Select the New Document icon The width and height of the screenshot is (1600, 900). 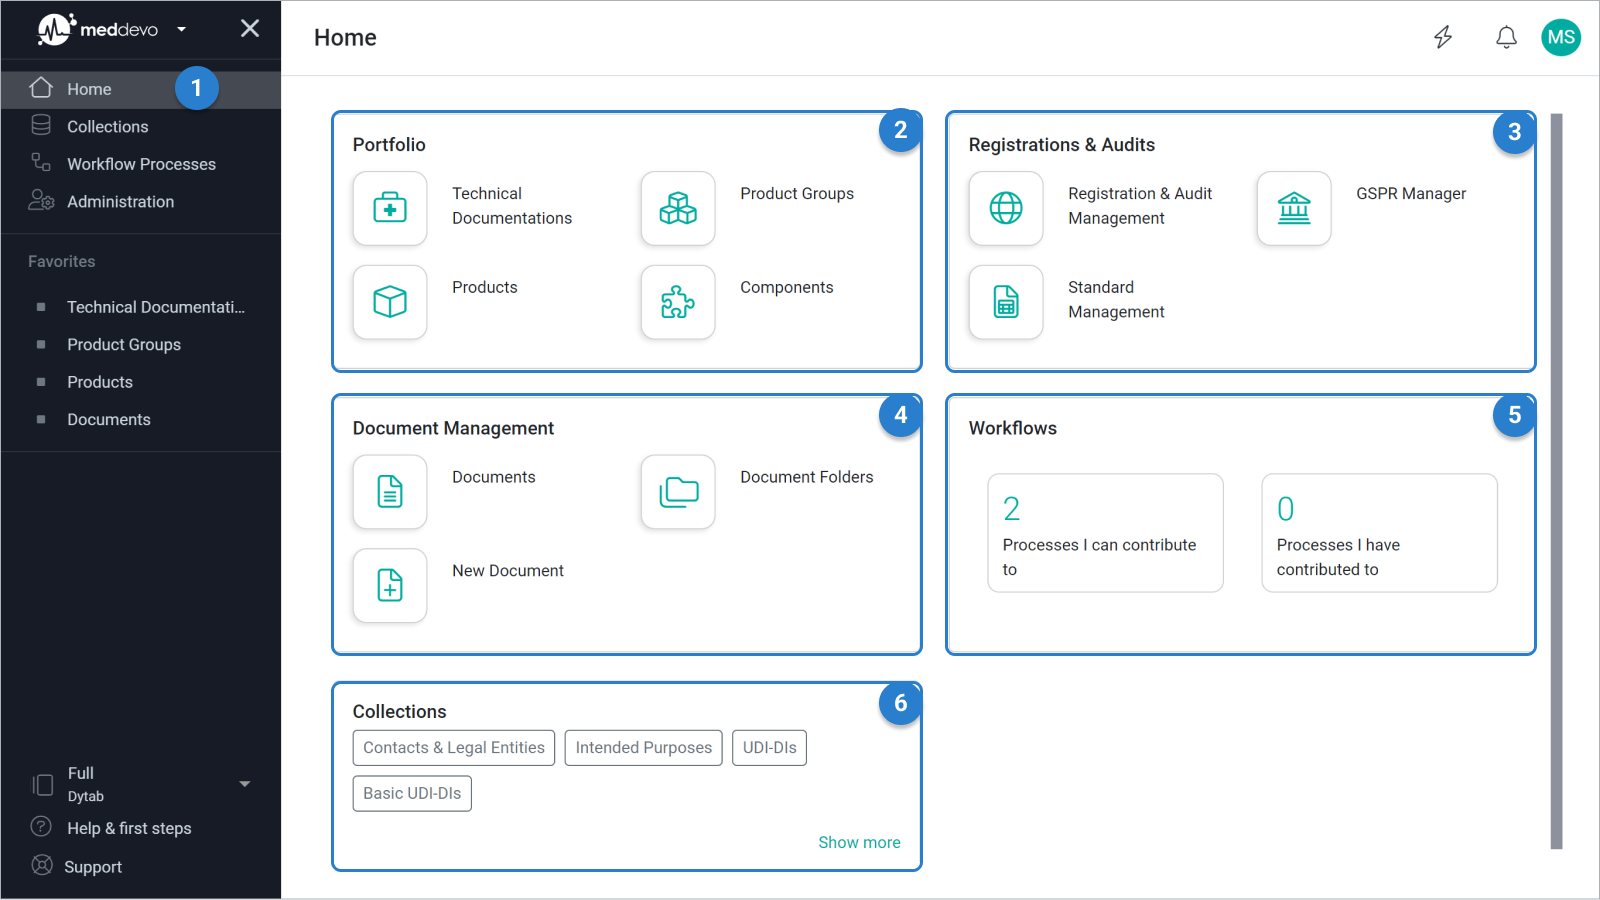390,586
